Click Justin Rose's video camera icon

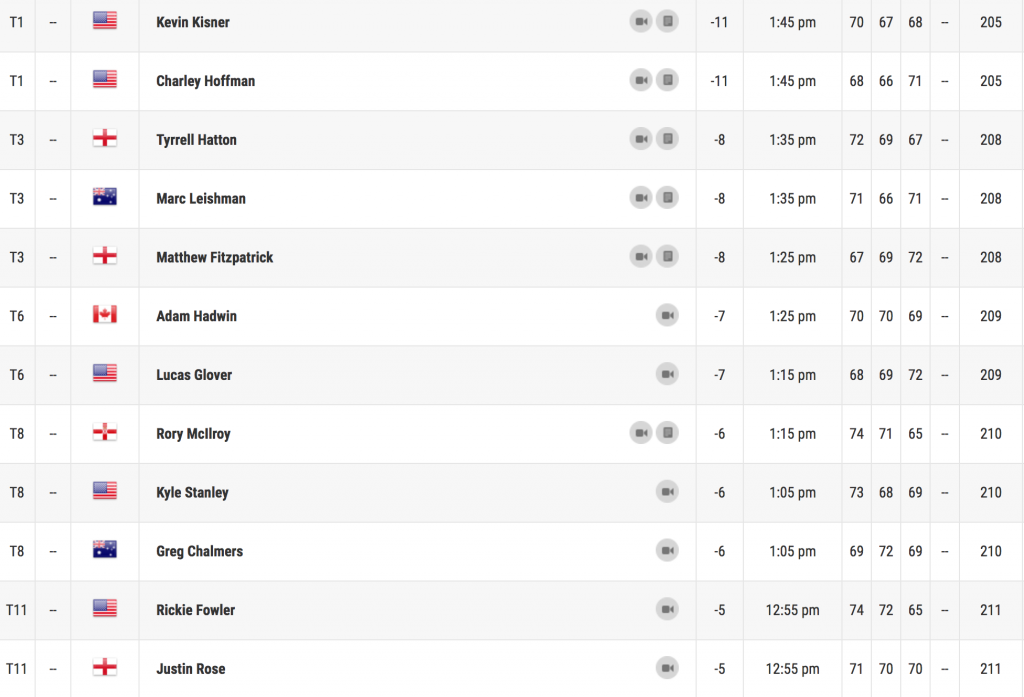tap(667, 668)
